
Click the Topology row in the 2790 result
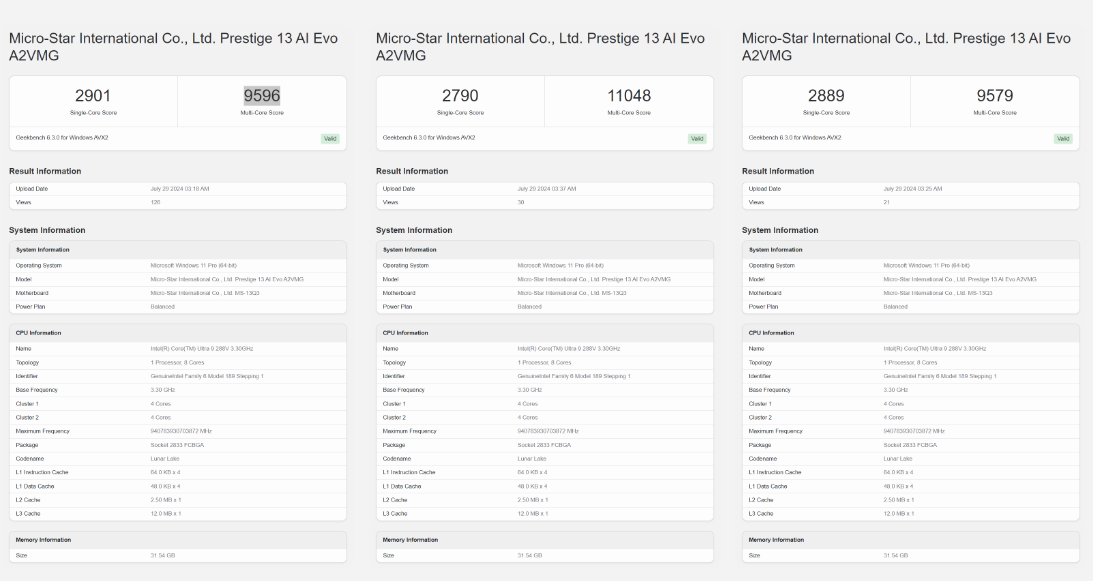point(544,363)
